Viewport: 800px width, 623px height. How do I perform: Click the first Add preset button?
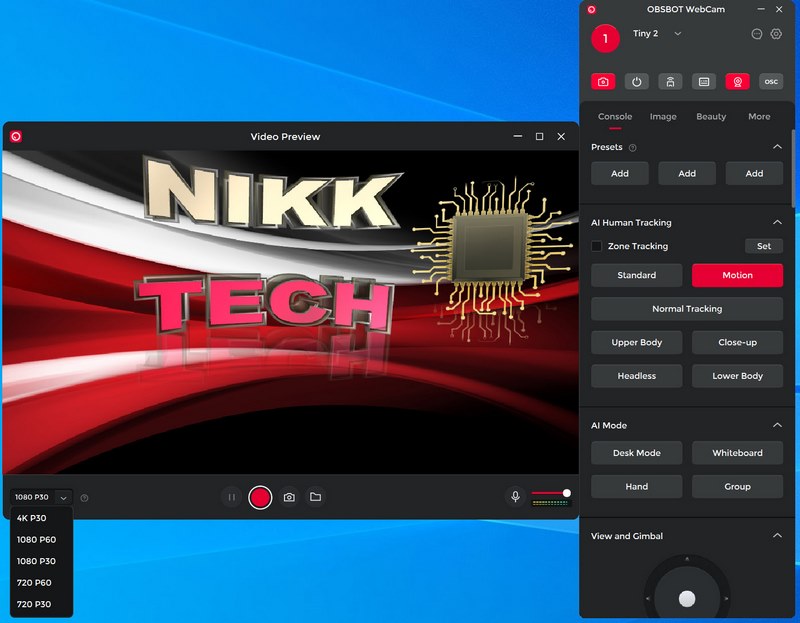pos(620,173)
